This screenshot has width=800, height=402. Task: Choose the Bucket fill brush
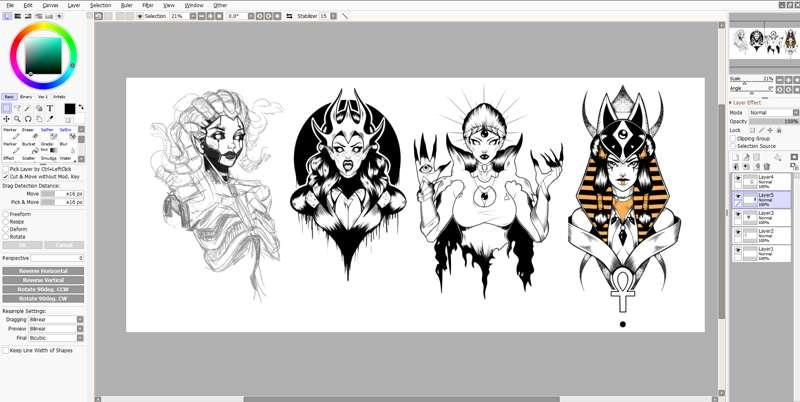28,143
